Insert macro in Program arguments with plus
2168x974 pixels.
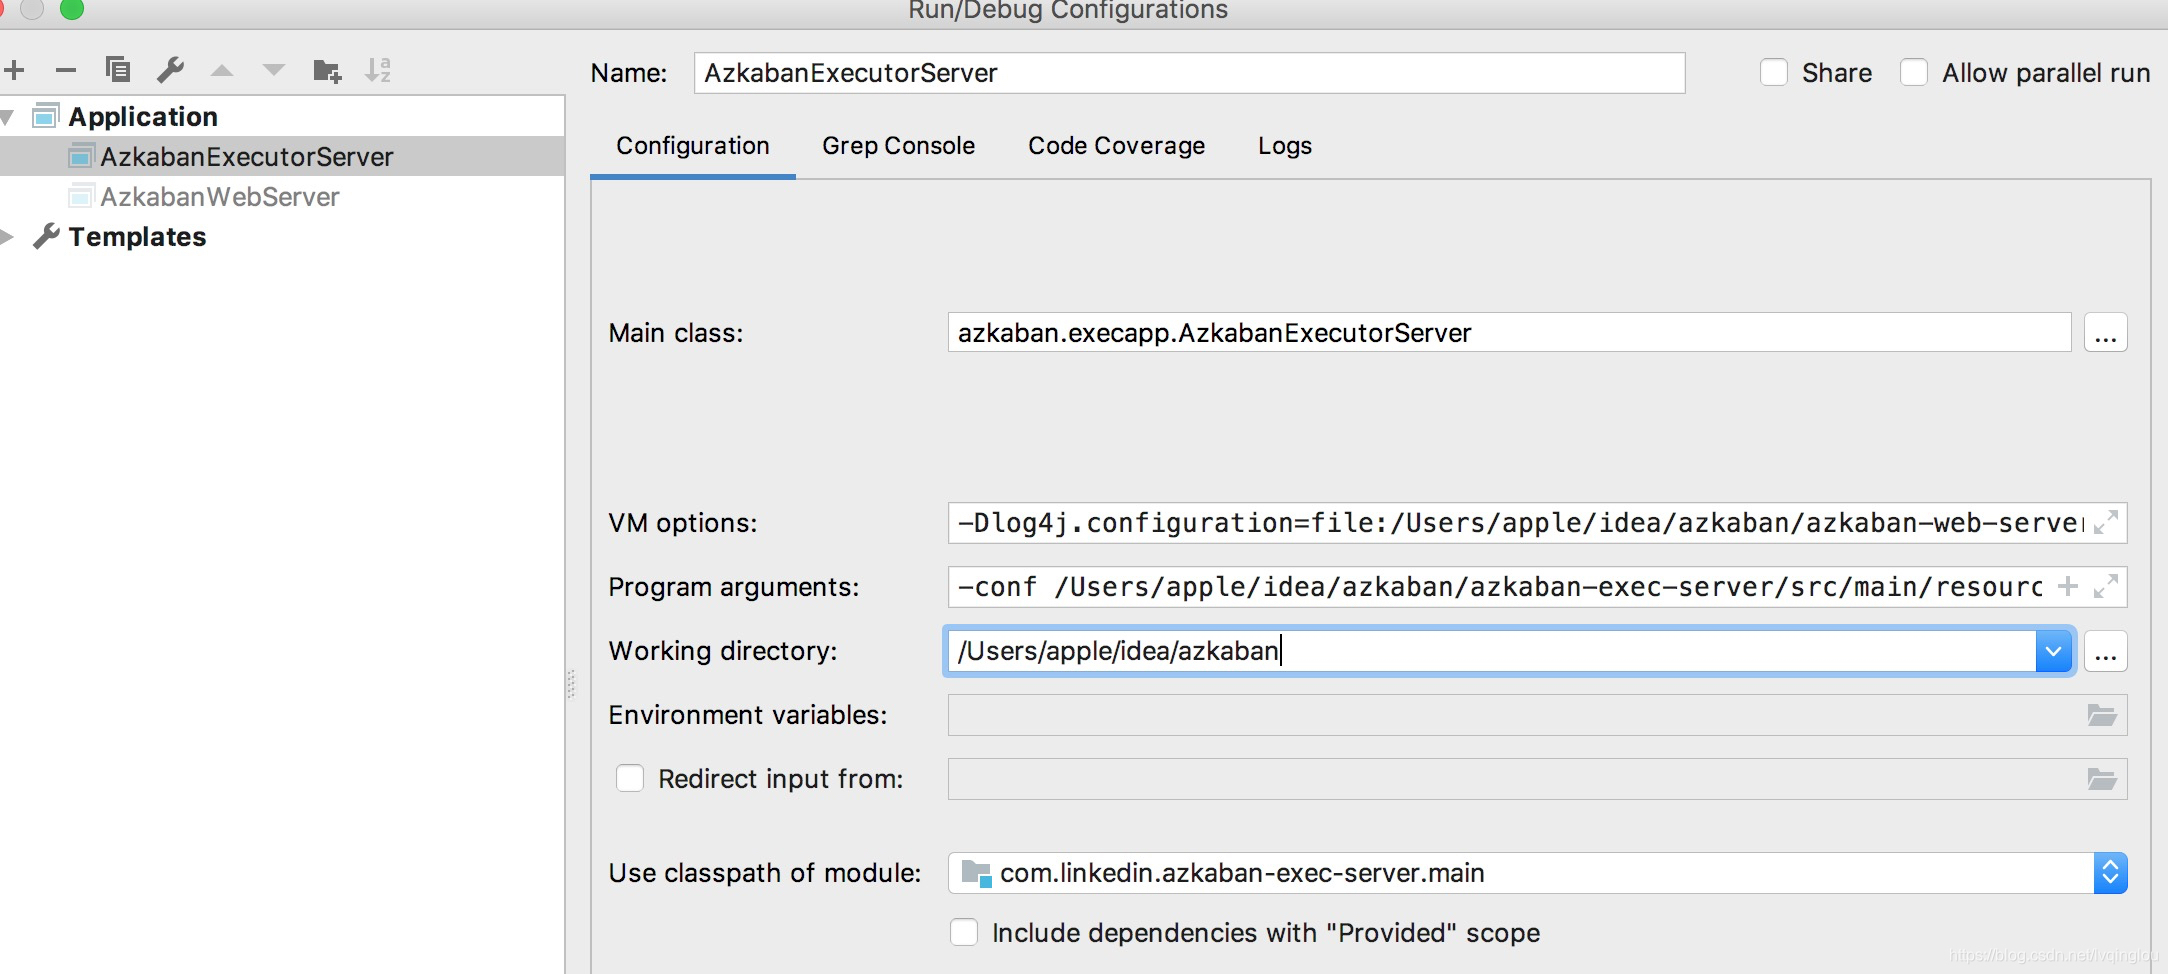pyautogui.click(x=2068, y=586)
